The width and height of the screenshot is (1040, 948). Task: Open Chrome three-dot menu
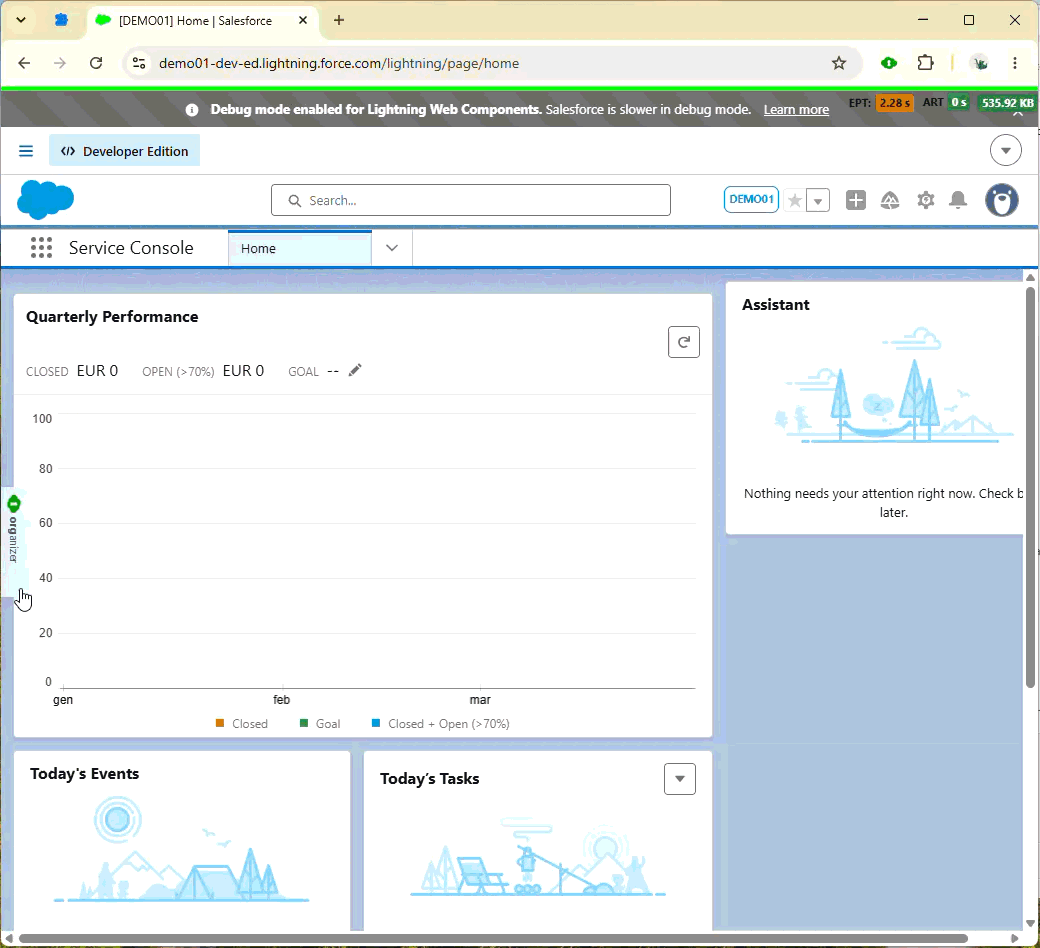1015,63
